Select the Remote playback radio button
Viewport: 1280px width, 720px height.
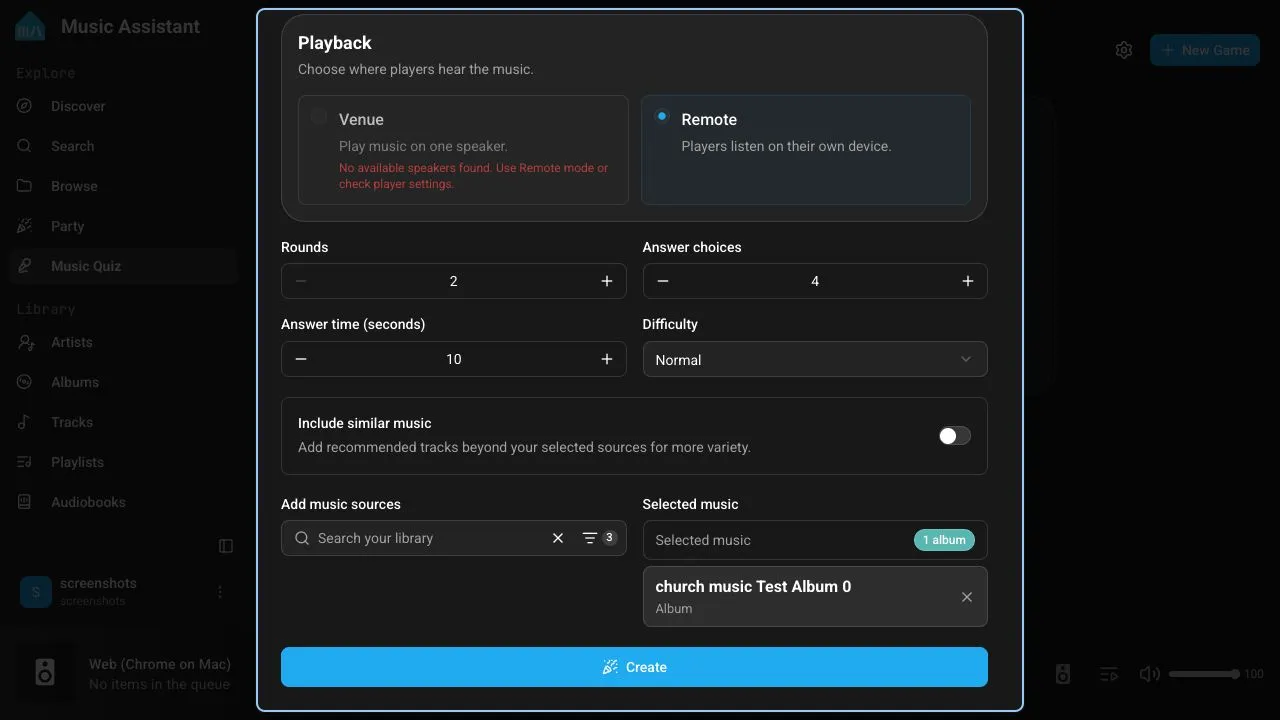(662, 117)
